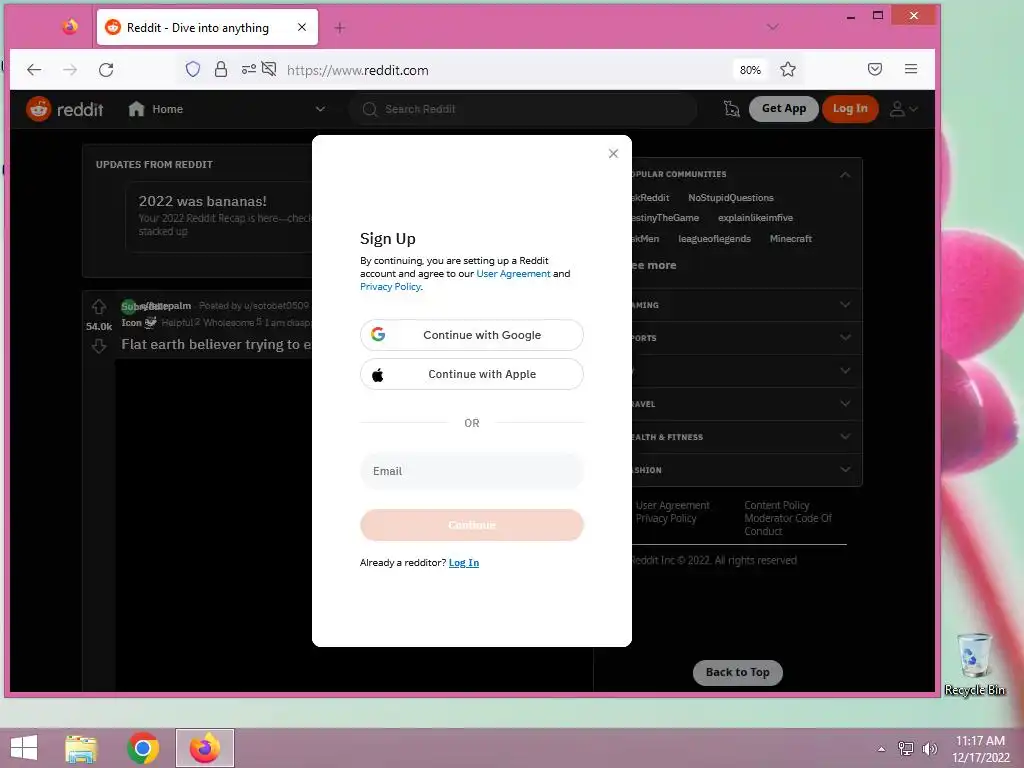The image size is (1024, 768).
Task: Open the taskbar clock and date
Action: pos(980,749)
